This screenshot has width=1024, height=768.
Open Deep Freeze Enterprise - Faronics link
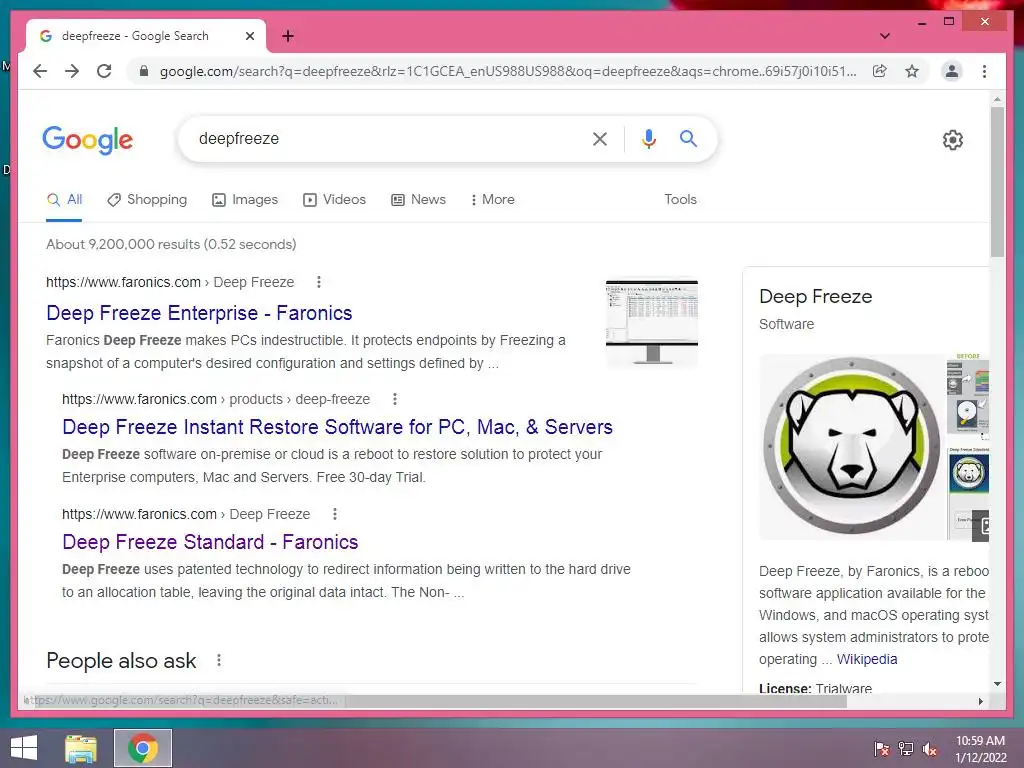(x=199, y=313)
